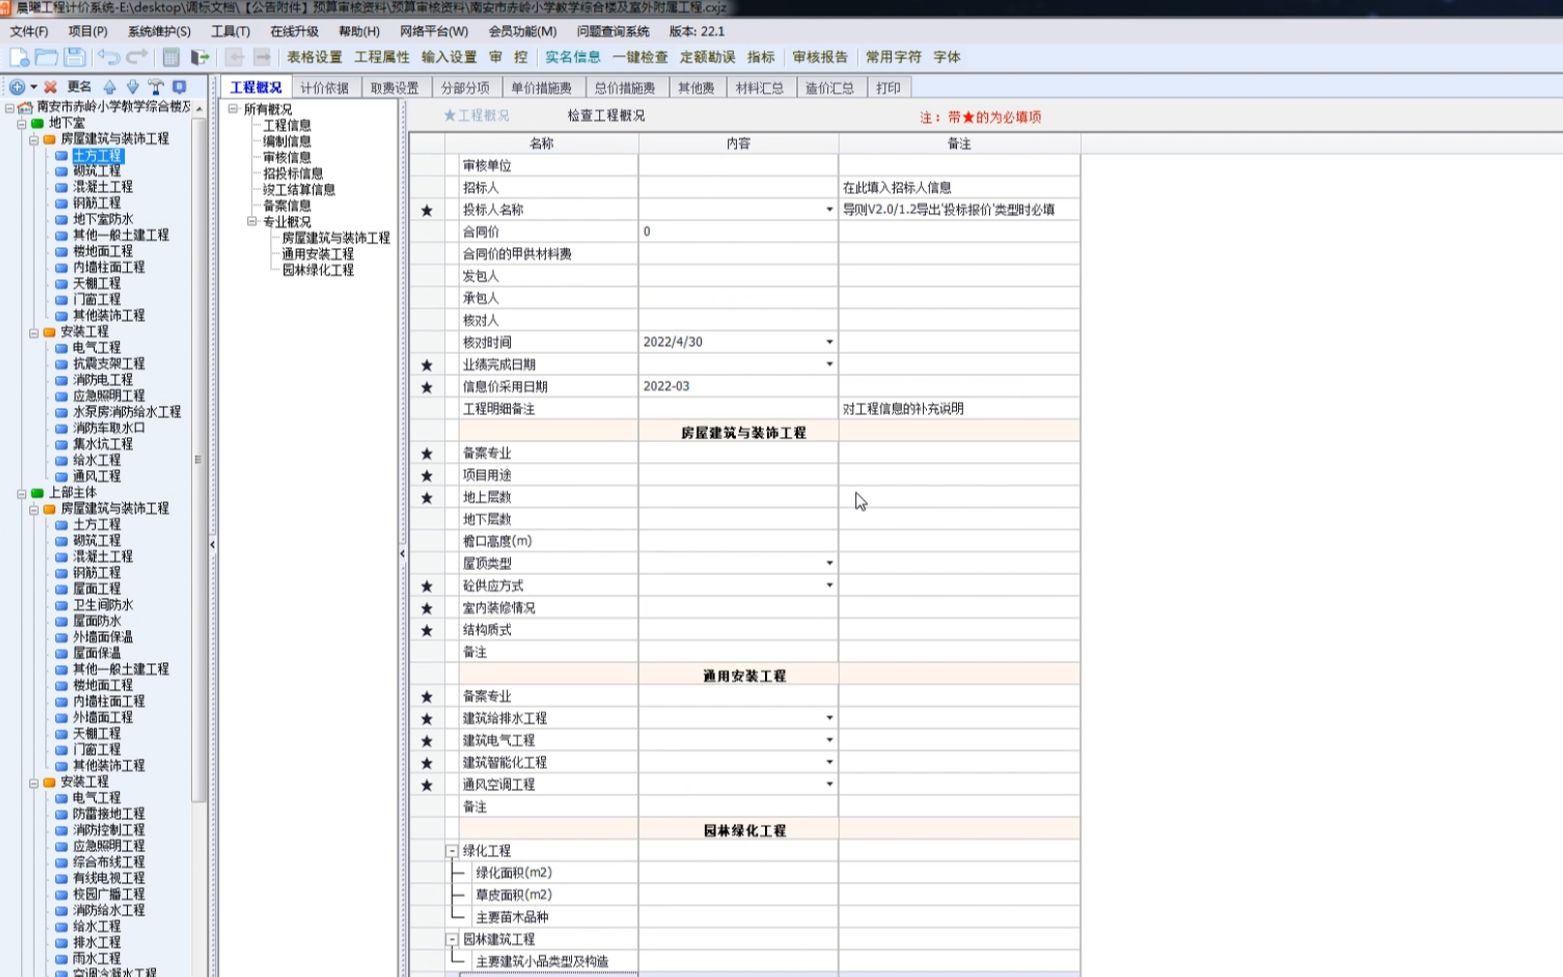Click the green icon beside 上部主体

38,493
